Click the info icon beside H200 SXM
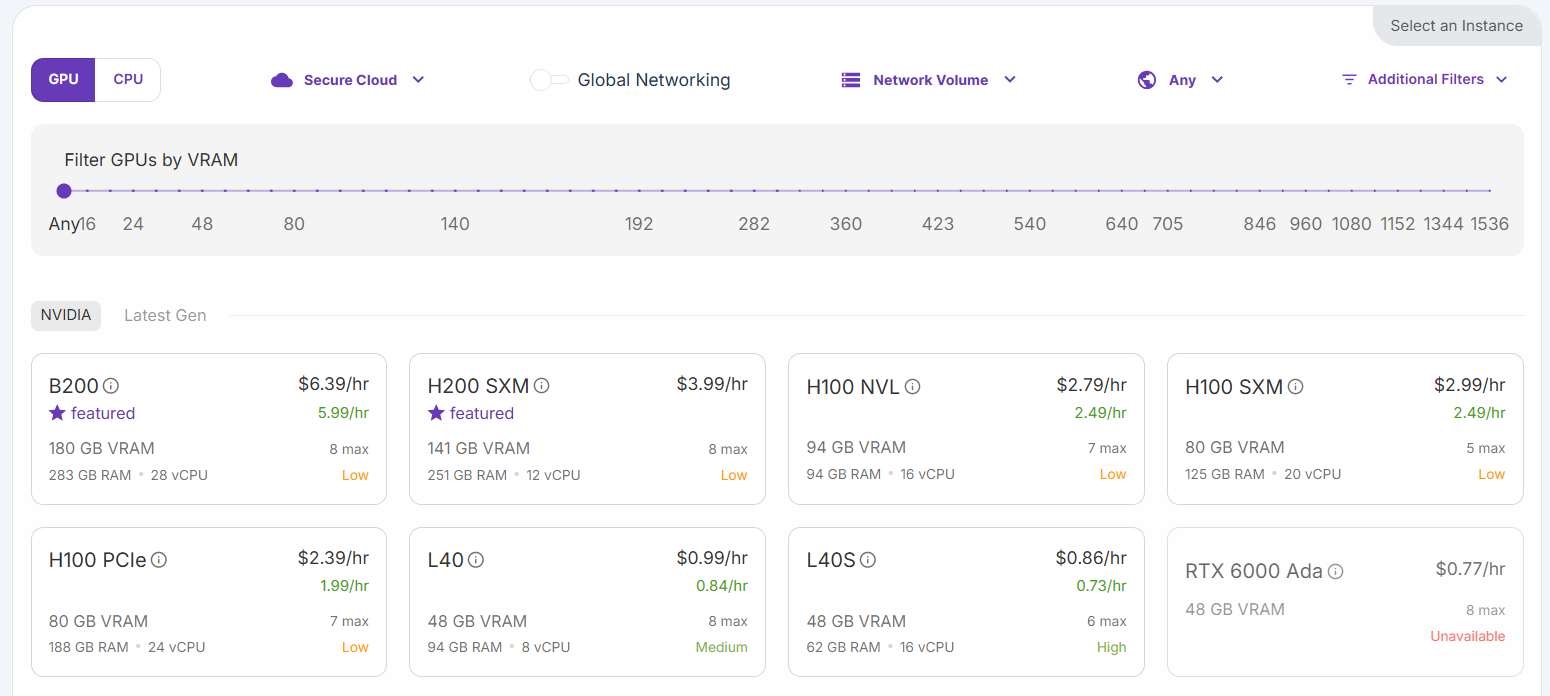Screen dimensions: 1550x696 click(x=541, y=386)
